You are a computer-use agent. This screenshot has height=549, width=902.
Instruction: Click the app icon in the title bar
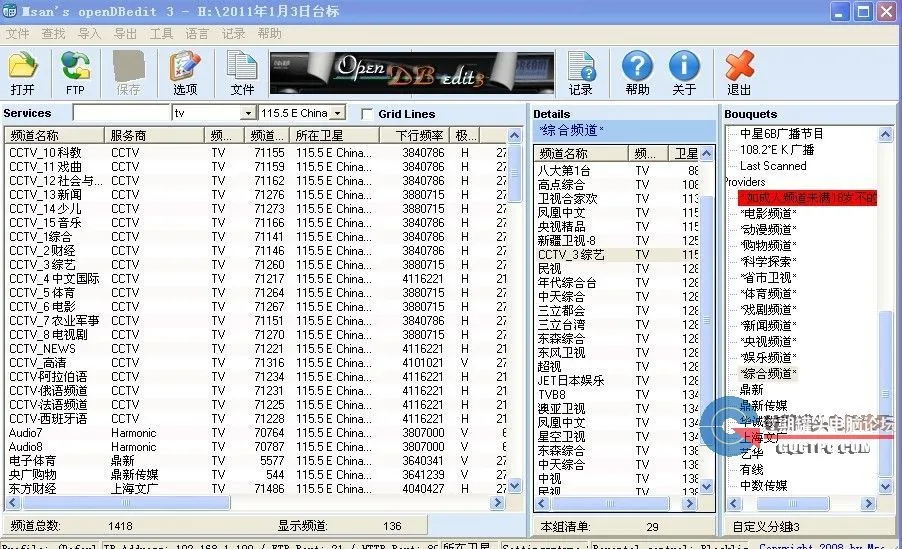coord(10,11)
